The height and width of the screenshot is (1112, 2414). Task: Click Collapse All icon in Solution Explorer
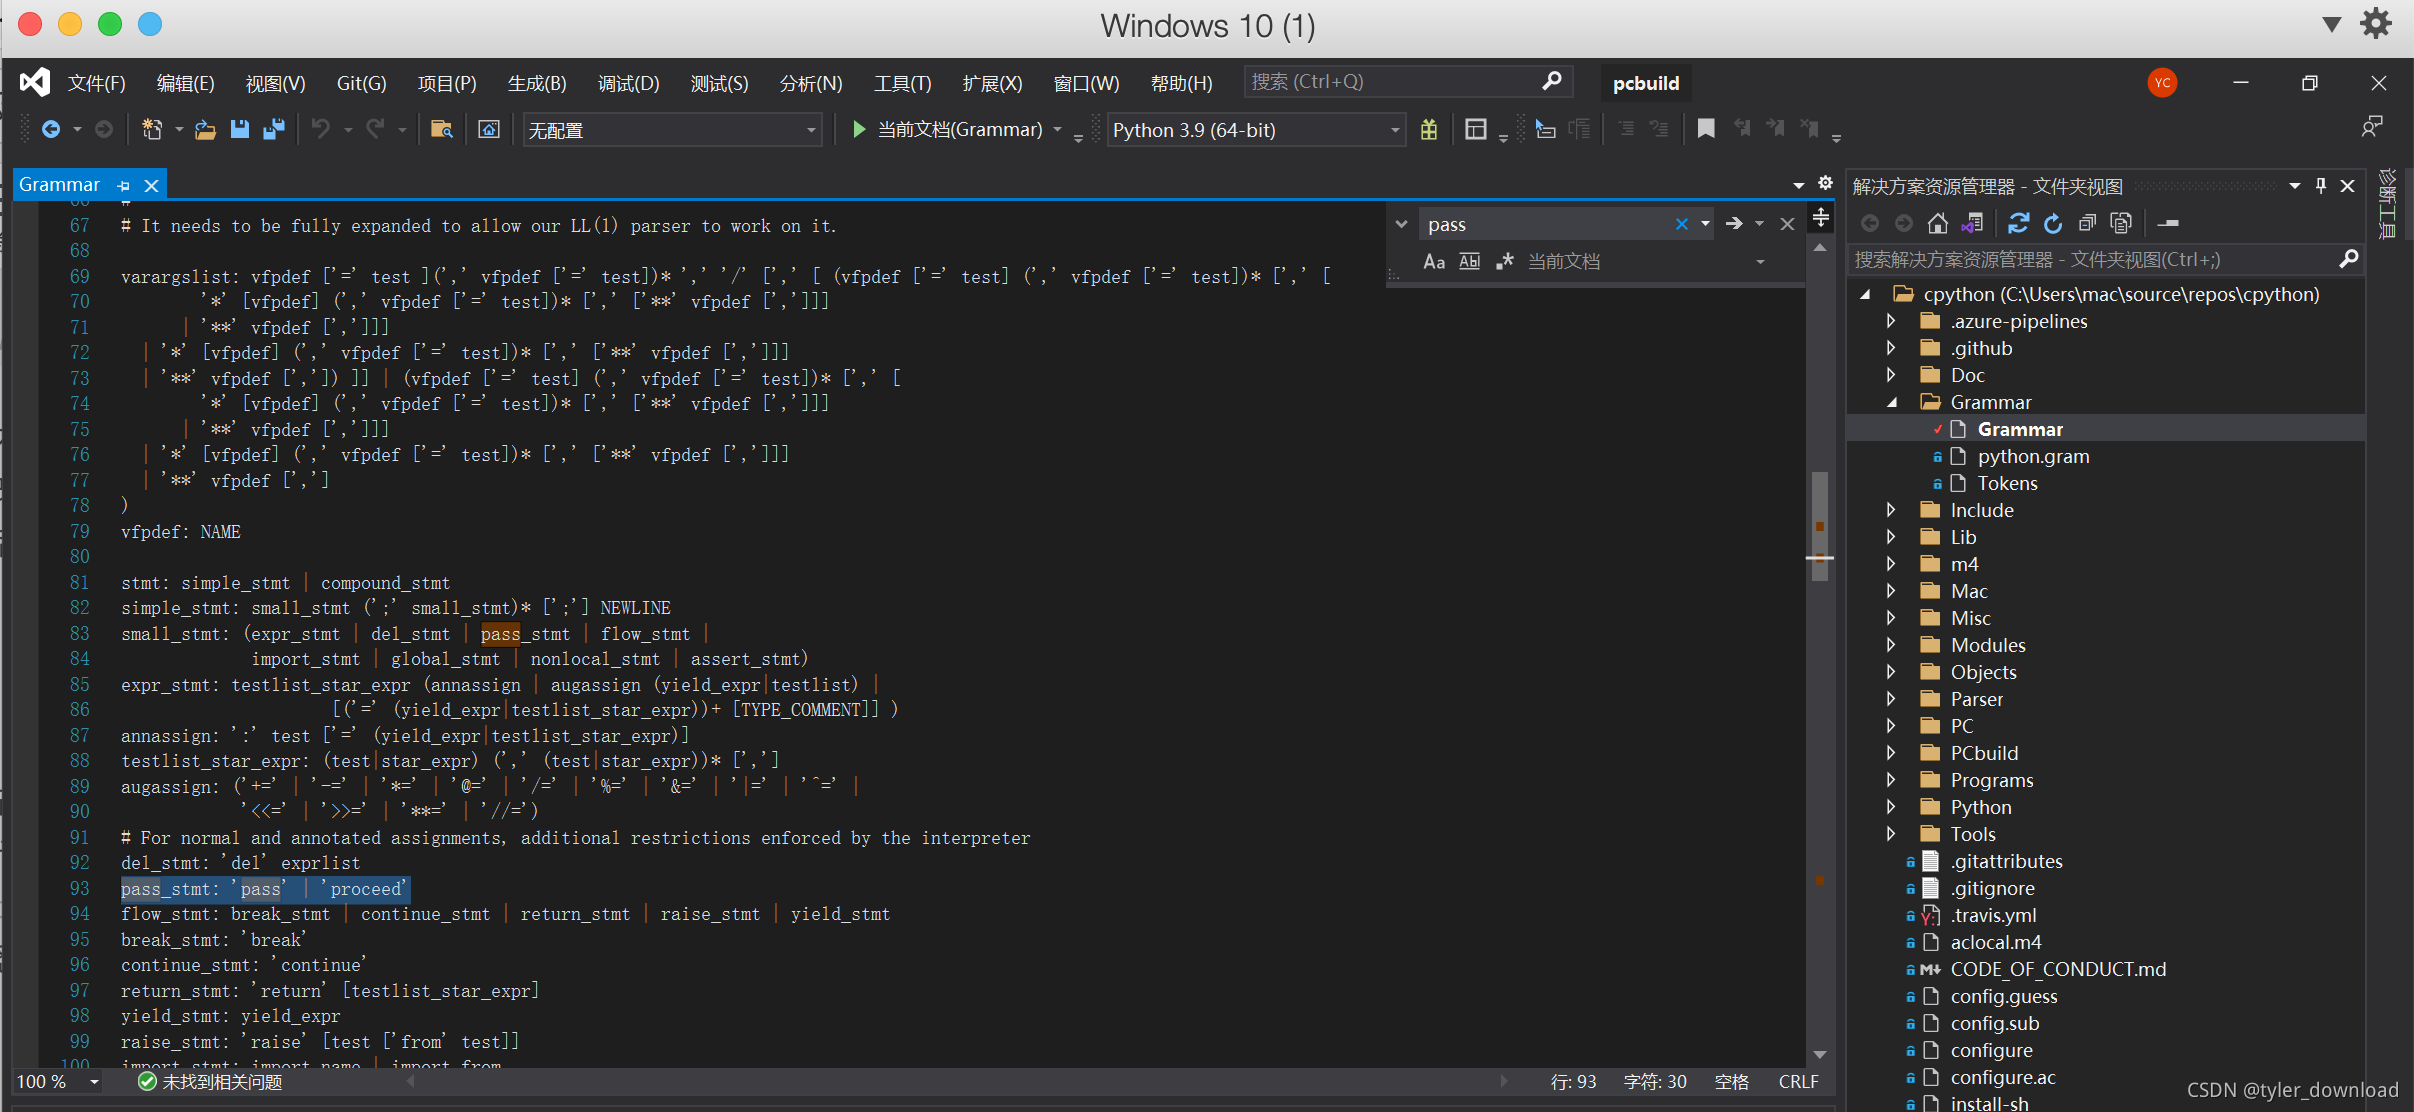(x=2088, y=223)
